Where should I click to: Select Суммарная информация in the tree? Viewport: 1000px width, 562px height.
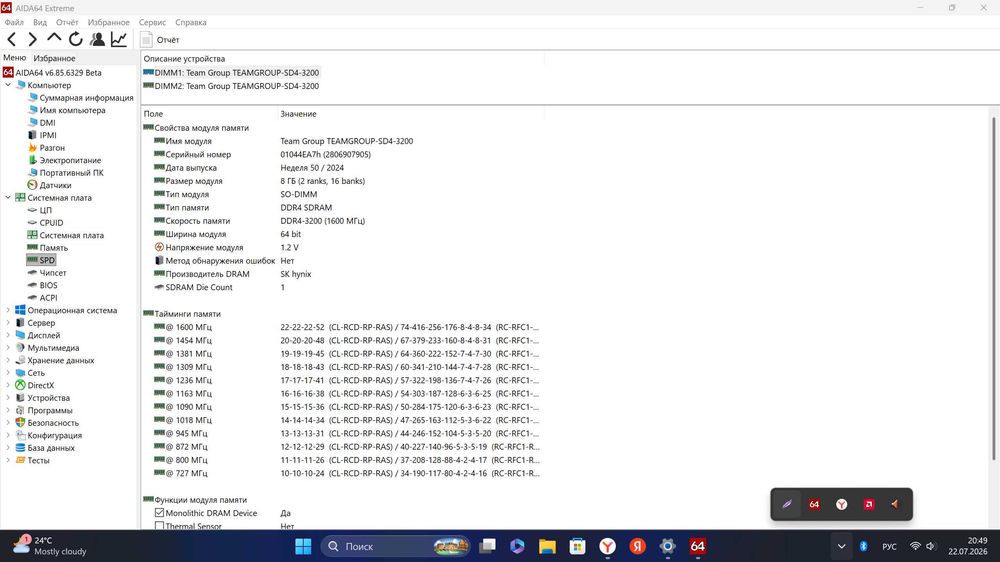click(x=86, y=98)
